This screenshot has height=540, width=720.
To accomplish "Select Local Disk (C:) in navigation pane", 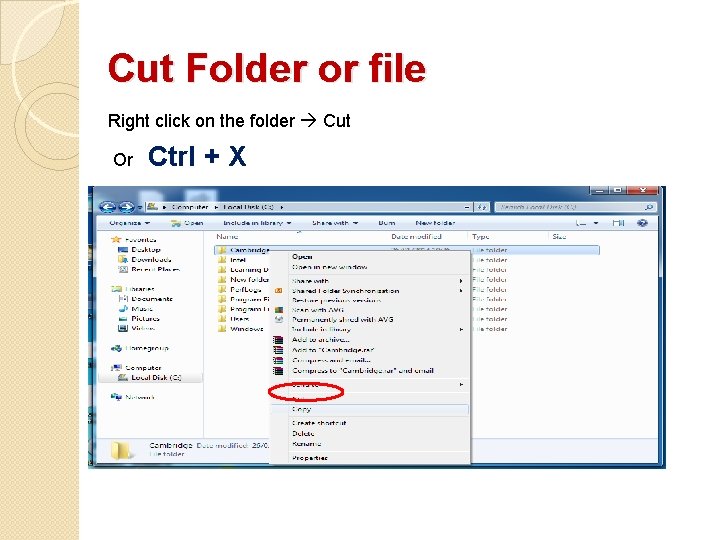I will click(156, 377).
